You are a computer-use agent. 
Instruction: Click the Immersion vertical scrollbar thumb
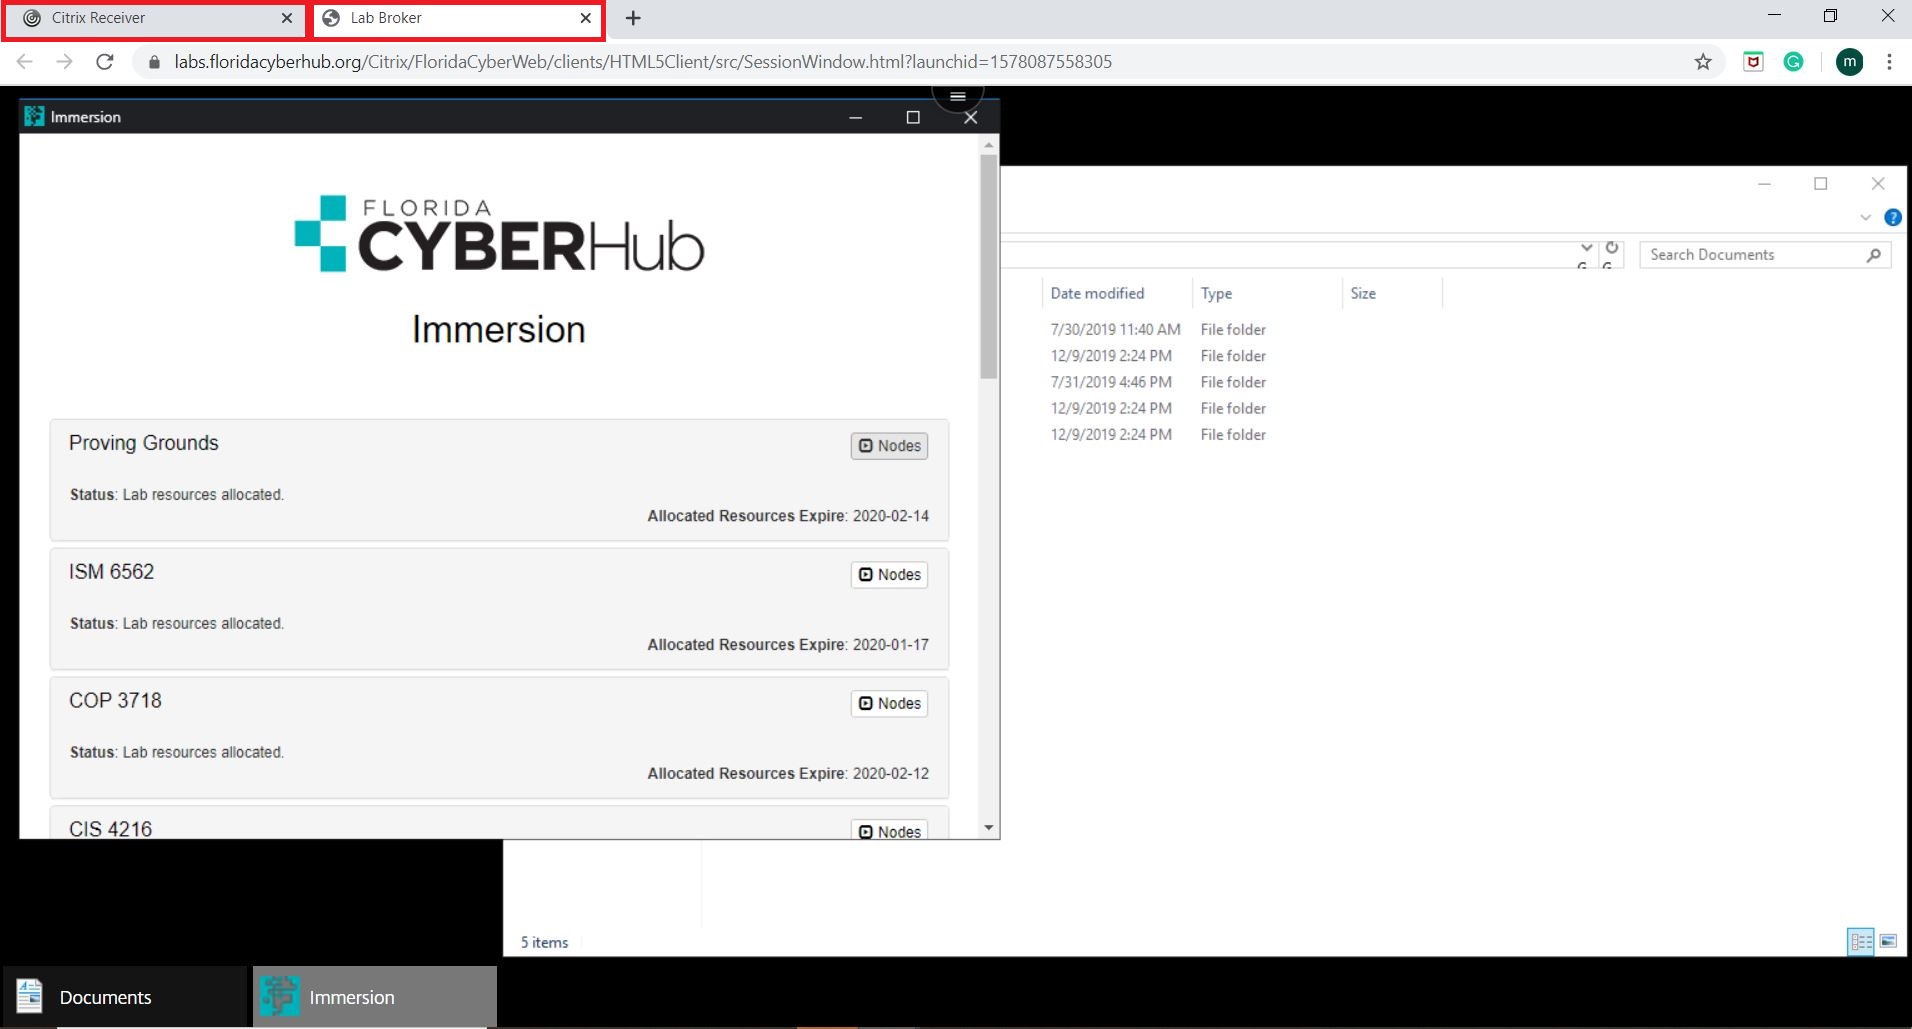tap(989, 267)
